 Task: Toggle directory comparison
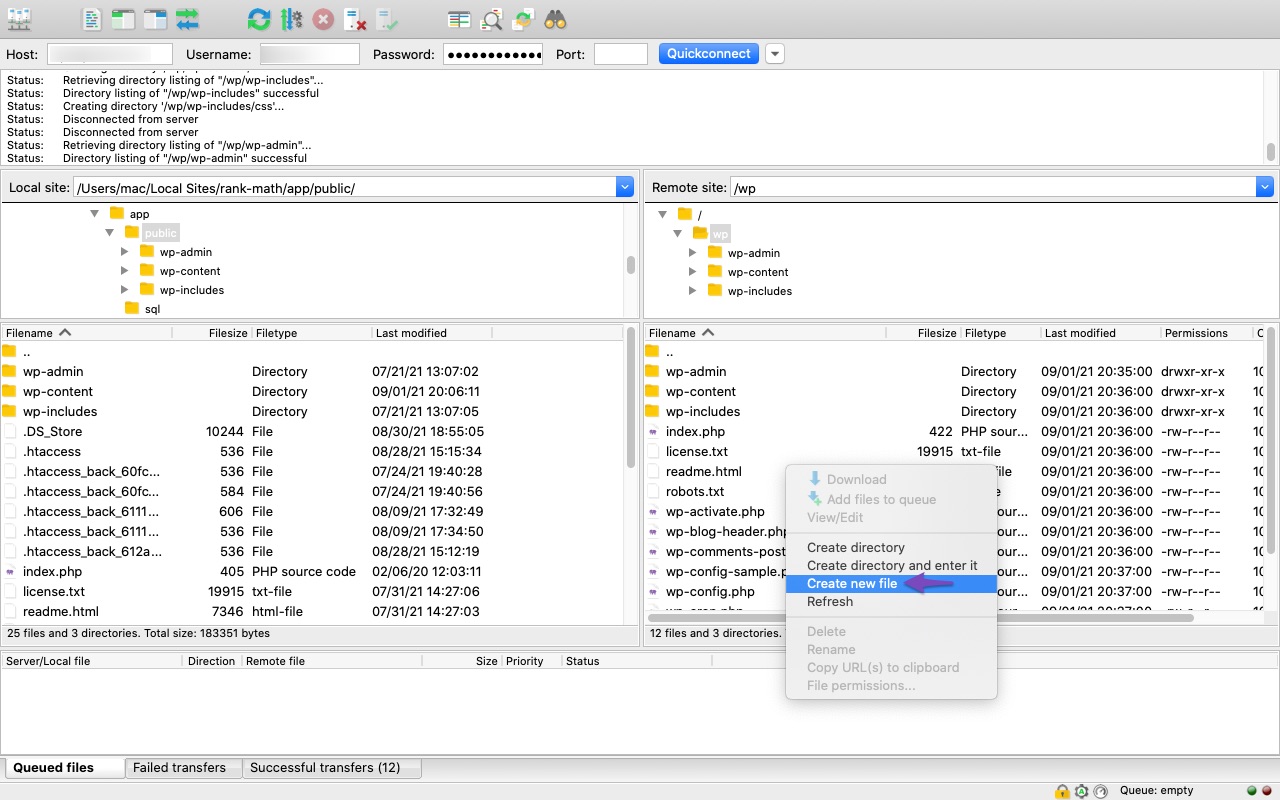pos(491,18)
